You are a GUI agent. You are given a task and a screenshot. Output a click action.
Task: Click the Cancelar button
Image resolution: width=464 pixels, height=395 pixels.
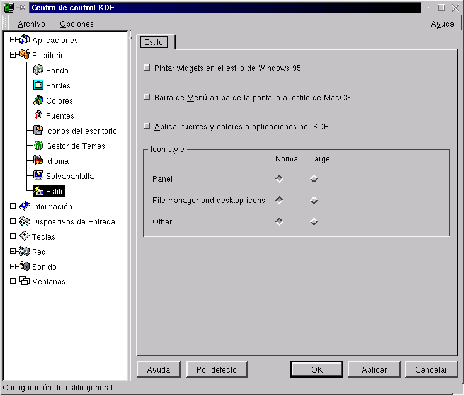pos(431,369)
